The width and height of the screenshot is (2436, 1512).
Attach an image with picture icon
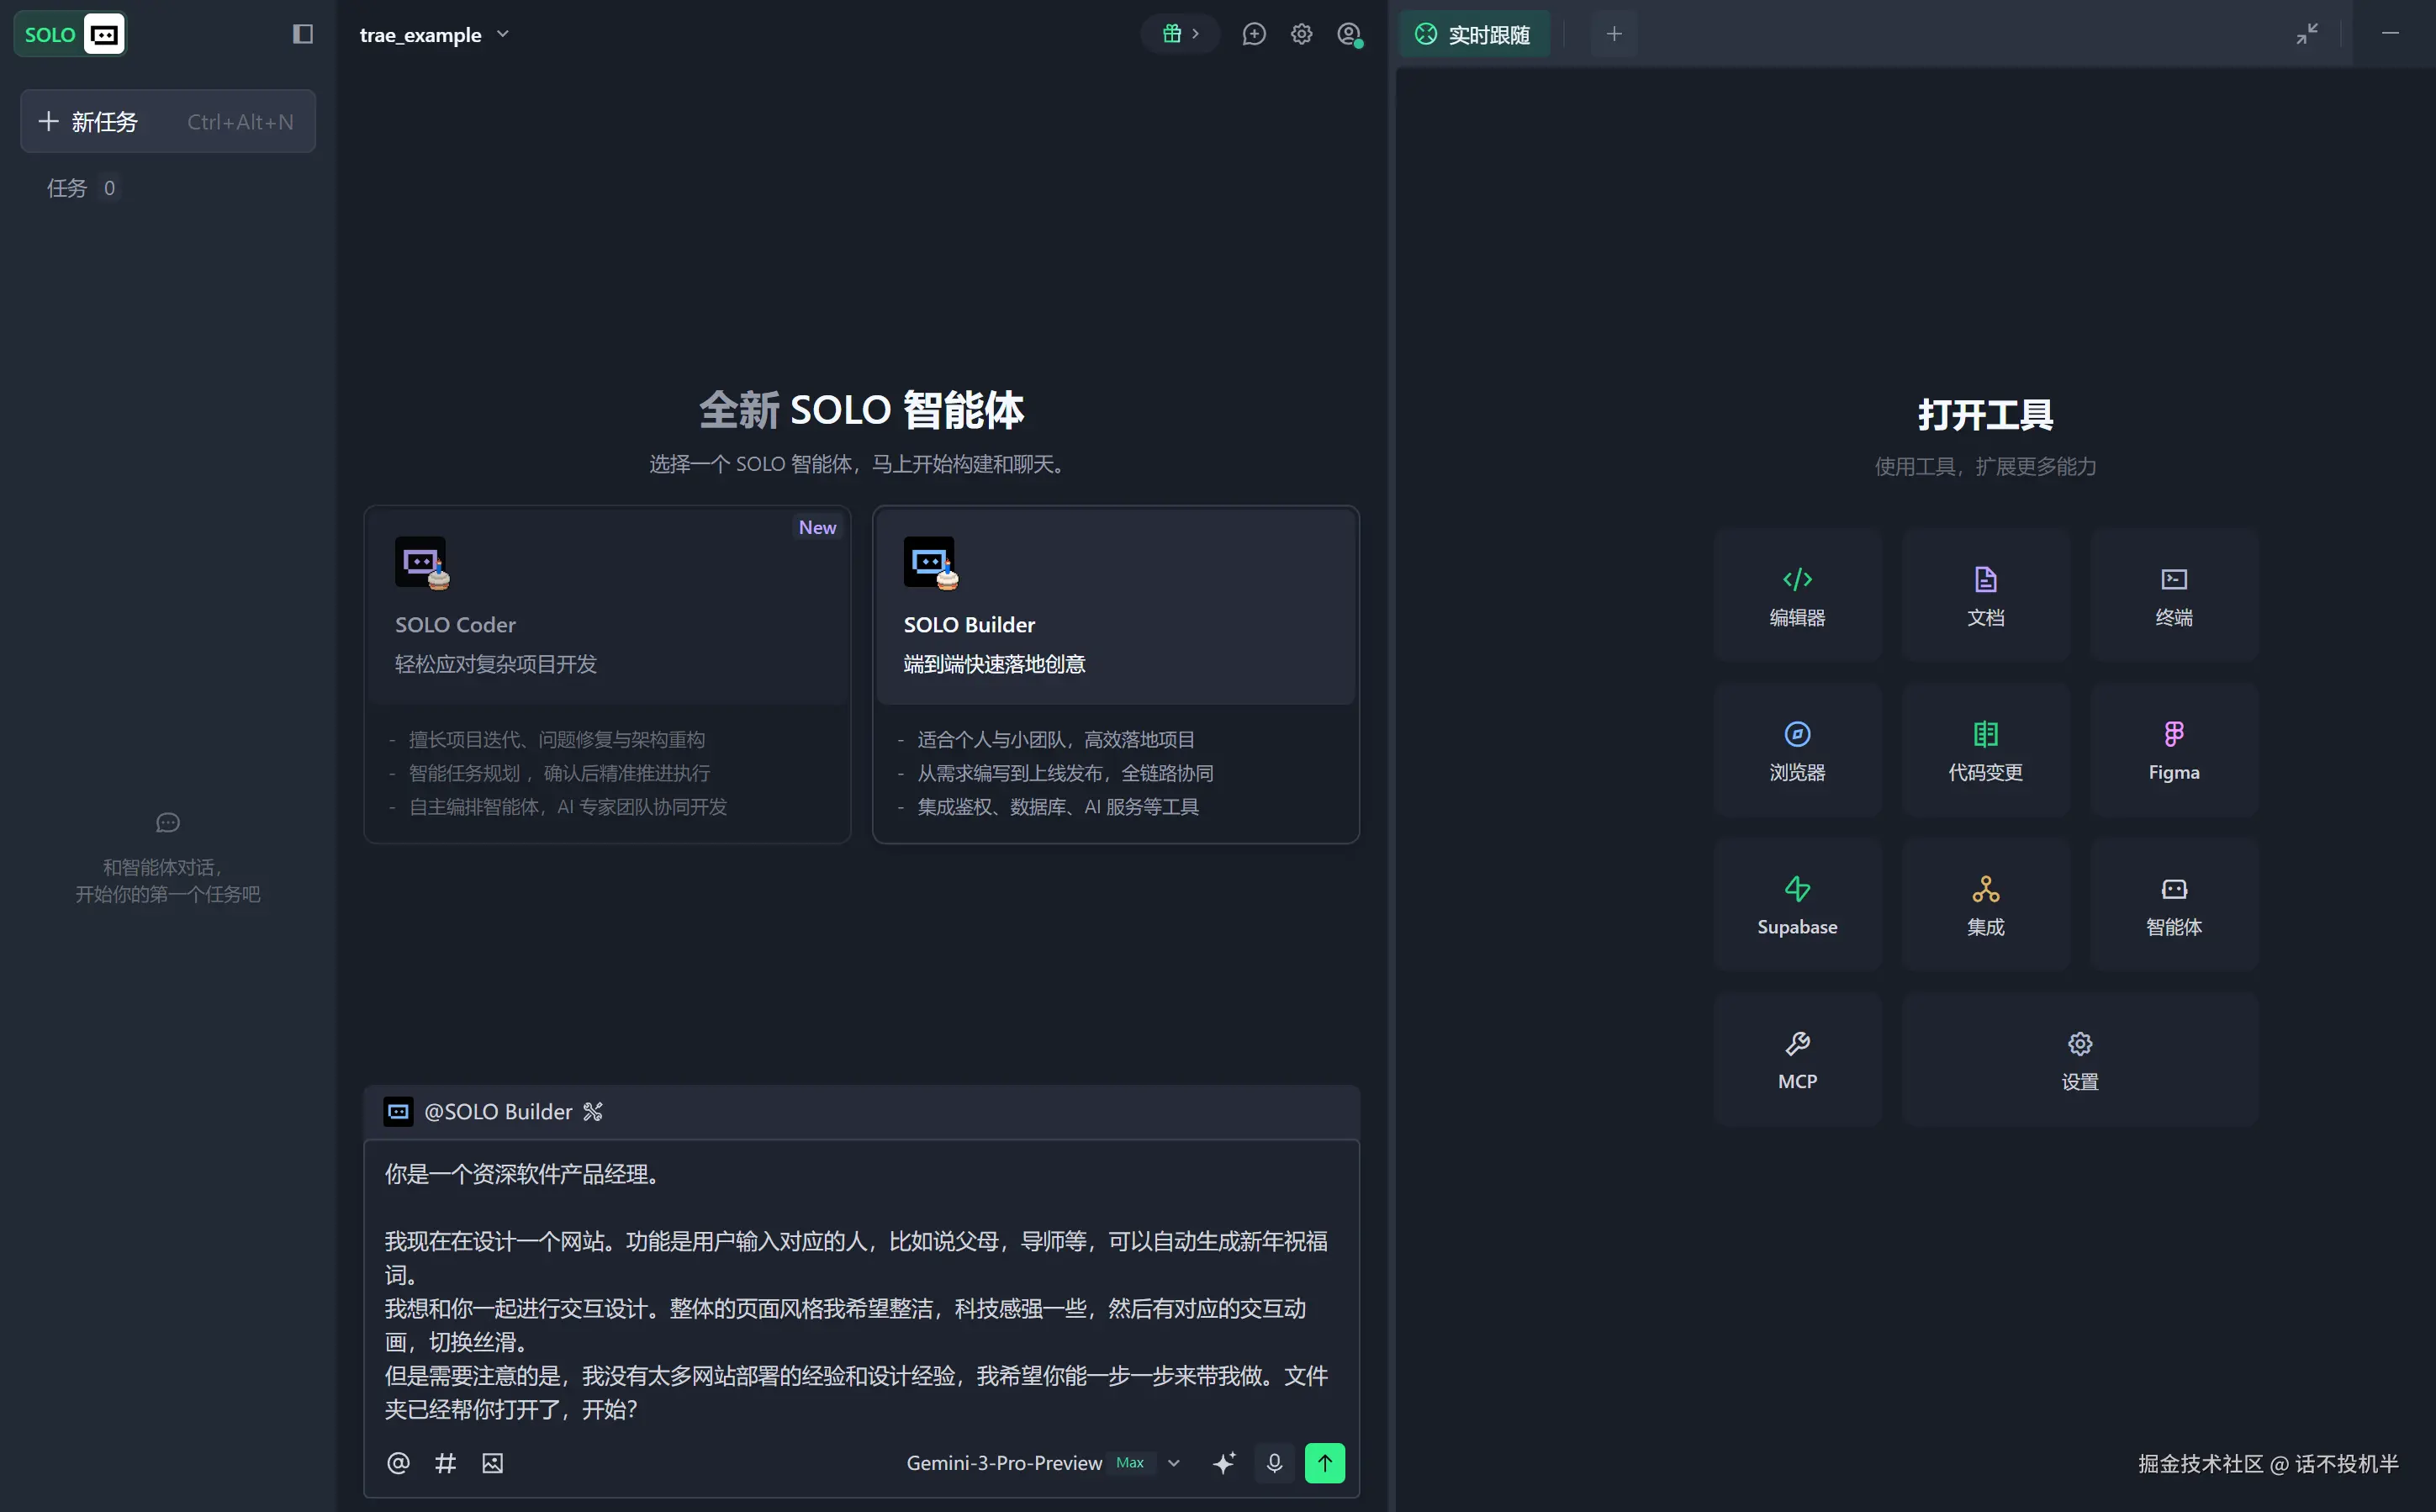[492, 1463]
